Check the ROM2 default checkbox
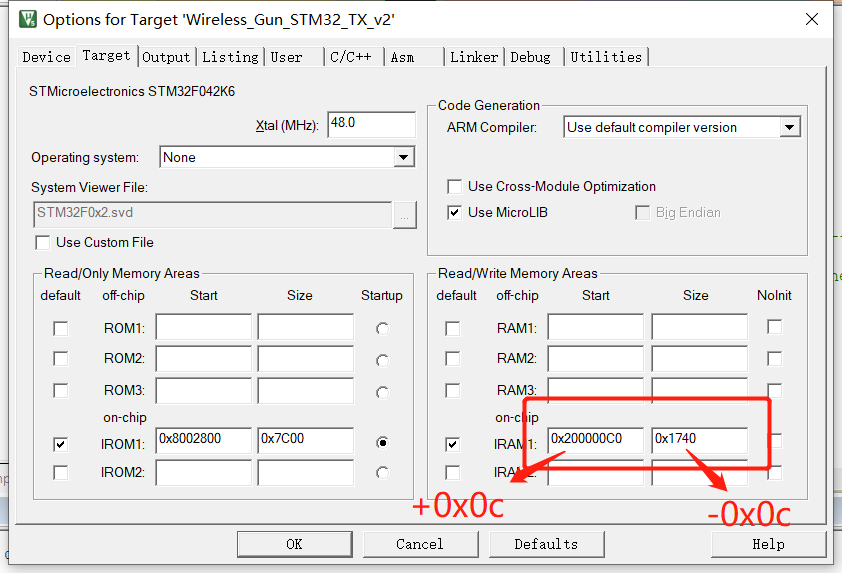The image size is (842, 573). (x=61, y=359)
